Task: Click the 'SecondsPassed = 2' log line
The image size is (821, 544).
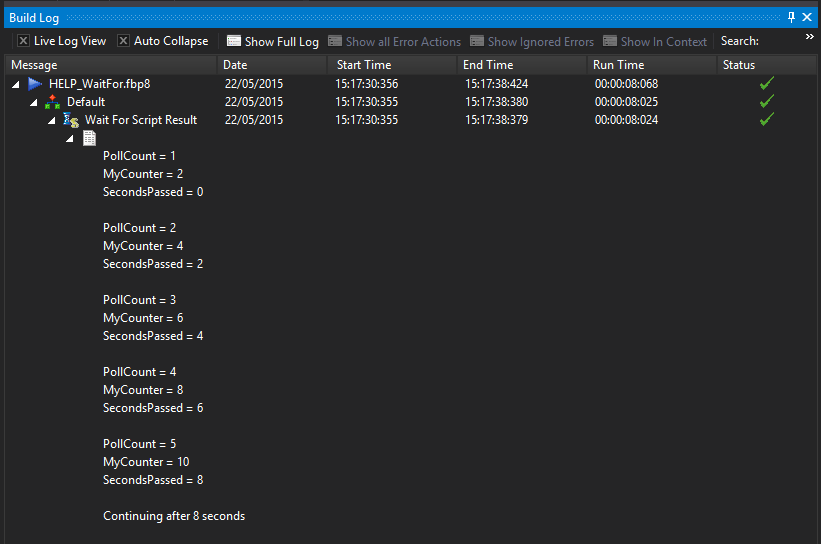Action: point(153,264)
